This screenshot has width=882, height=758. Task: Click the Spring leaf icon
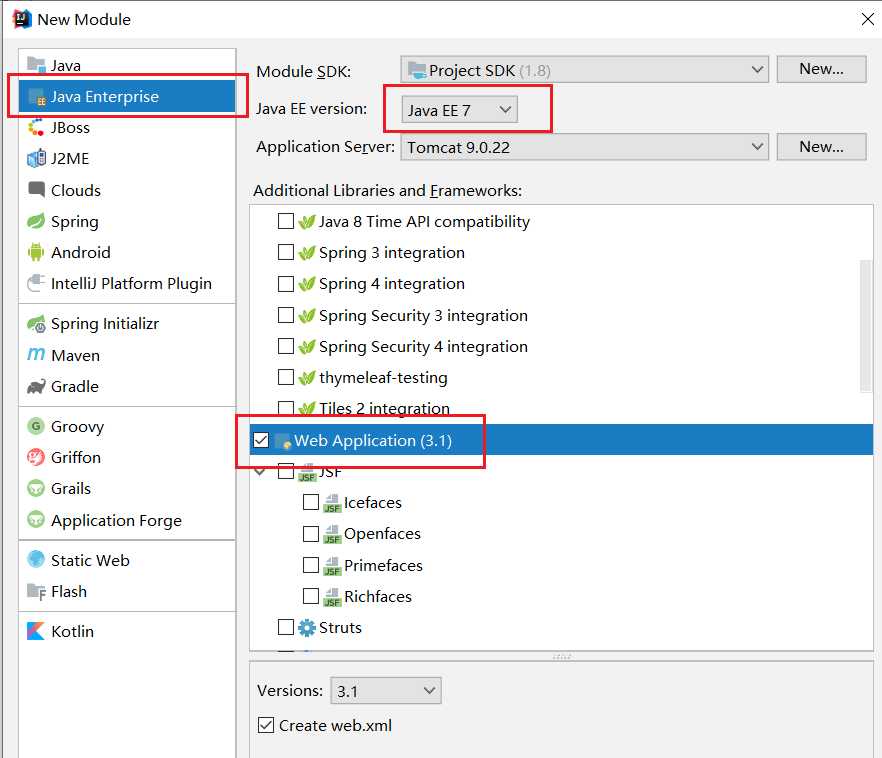36,221
